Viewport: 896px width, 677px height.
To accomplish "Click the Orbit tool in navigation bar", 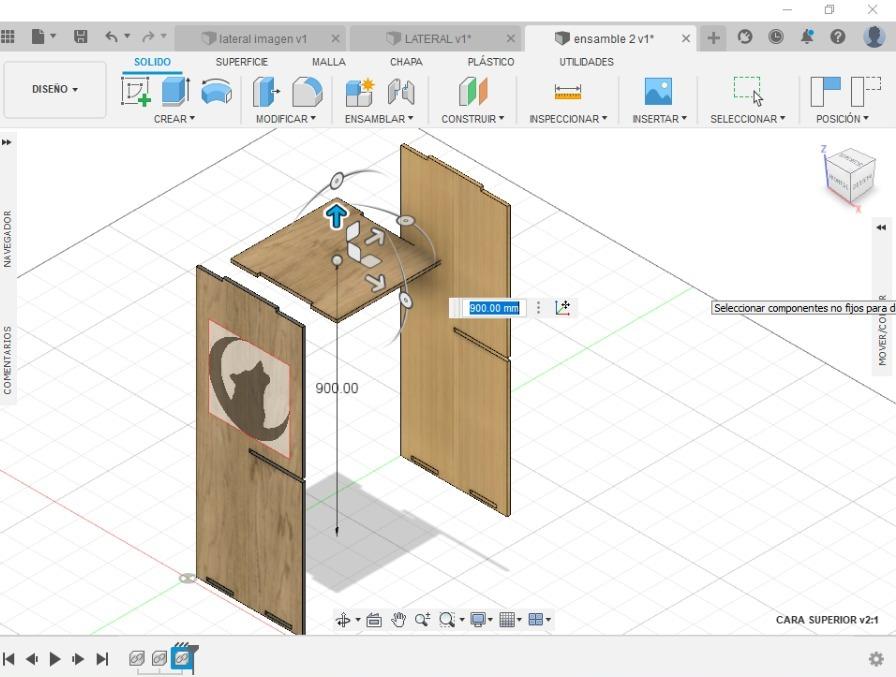I will click(343, 620).
